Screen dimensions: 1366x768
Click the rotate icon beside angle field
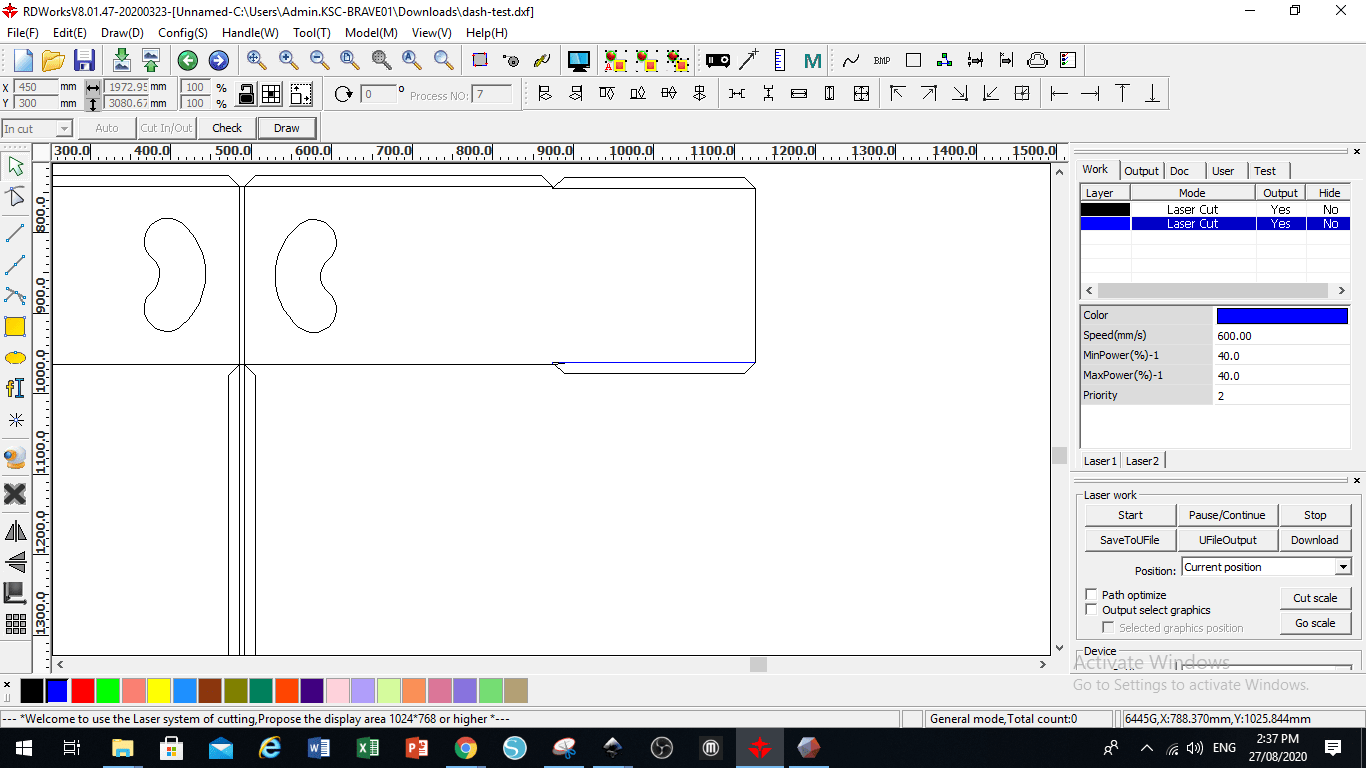click(x=344, y=94)
